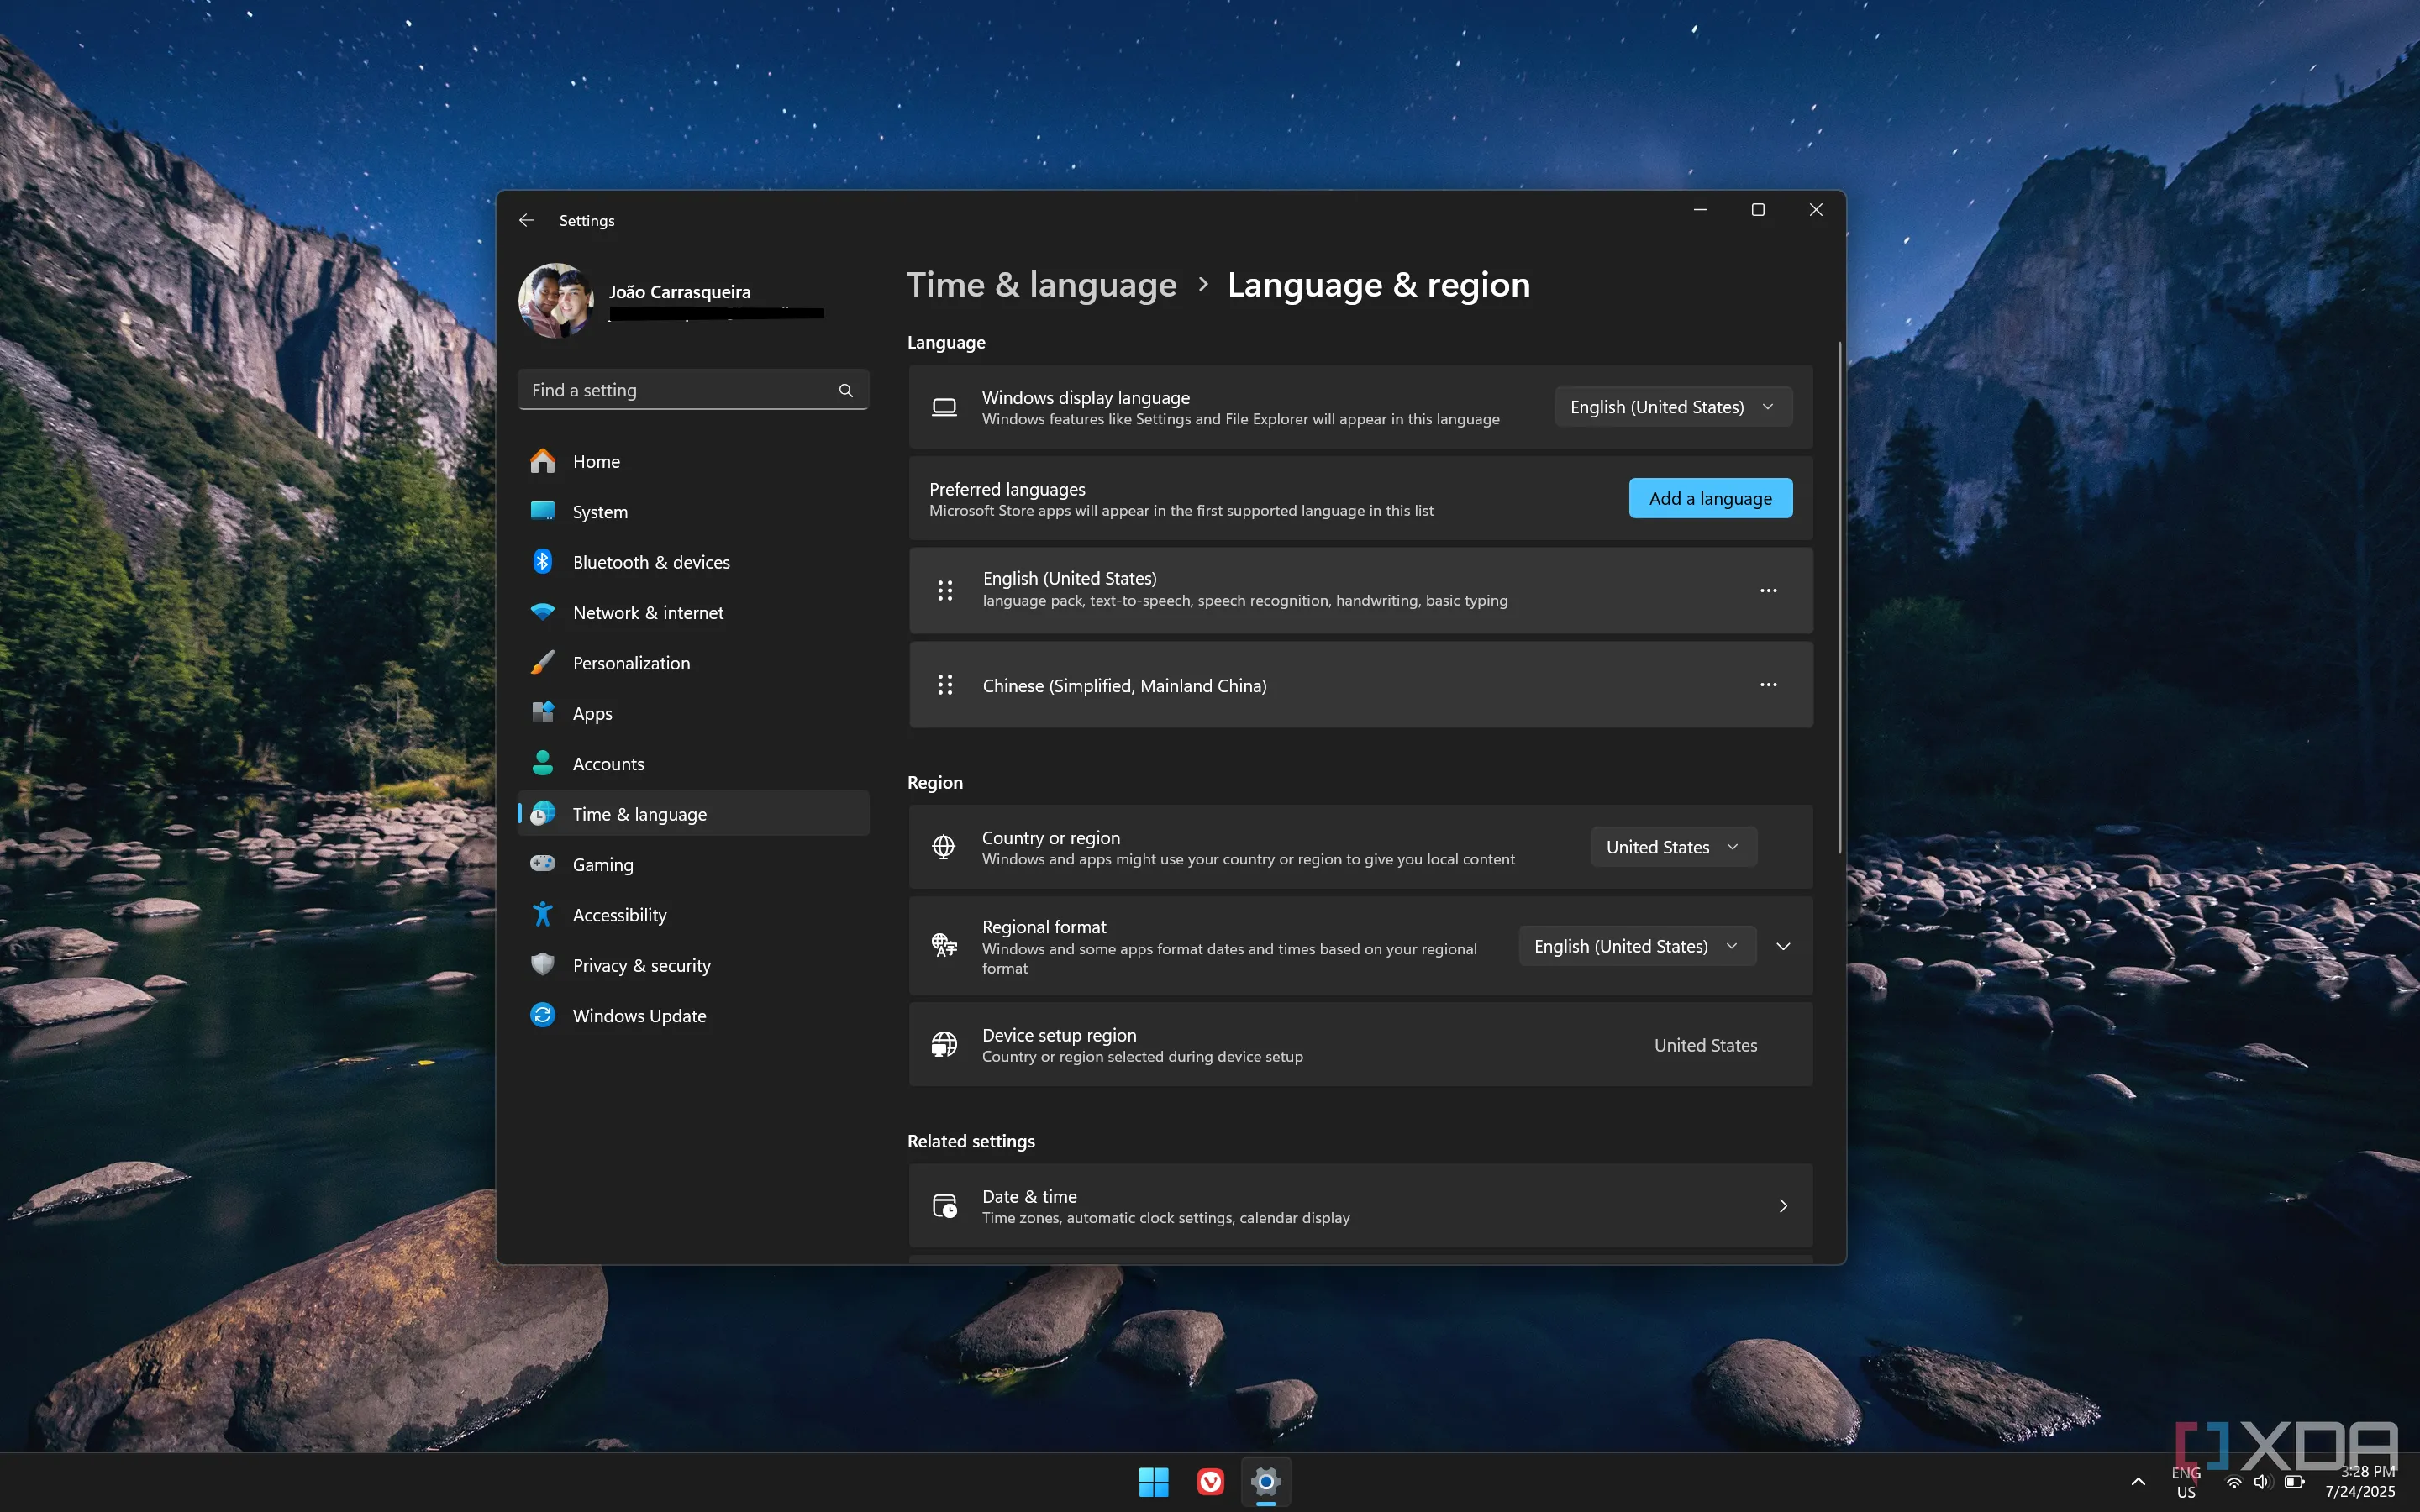Image resolution: width=2420 pixels, height=1512 pixels.
Task: Select the Personalization brush icon in sidebar
Action: coord(542,662)
